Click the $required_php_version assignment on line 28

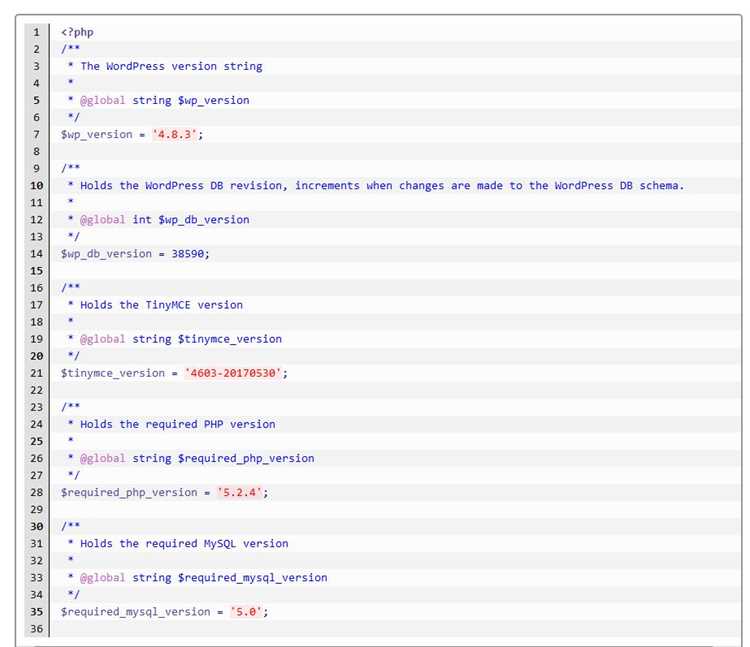pyautogui.click(x=129, y=493)
